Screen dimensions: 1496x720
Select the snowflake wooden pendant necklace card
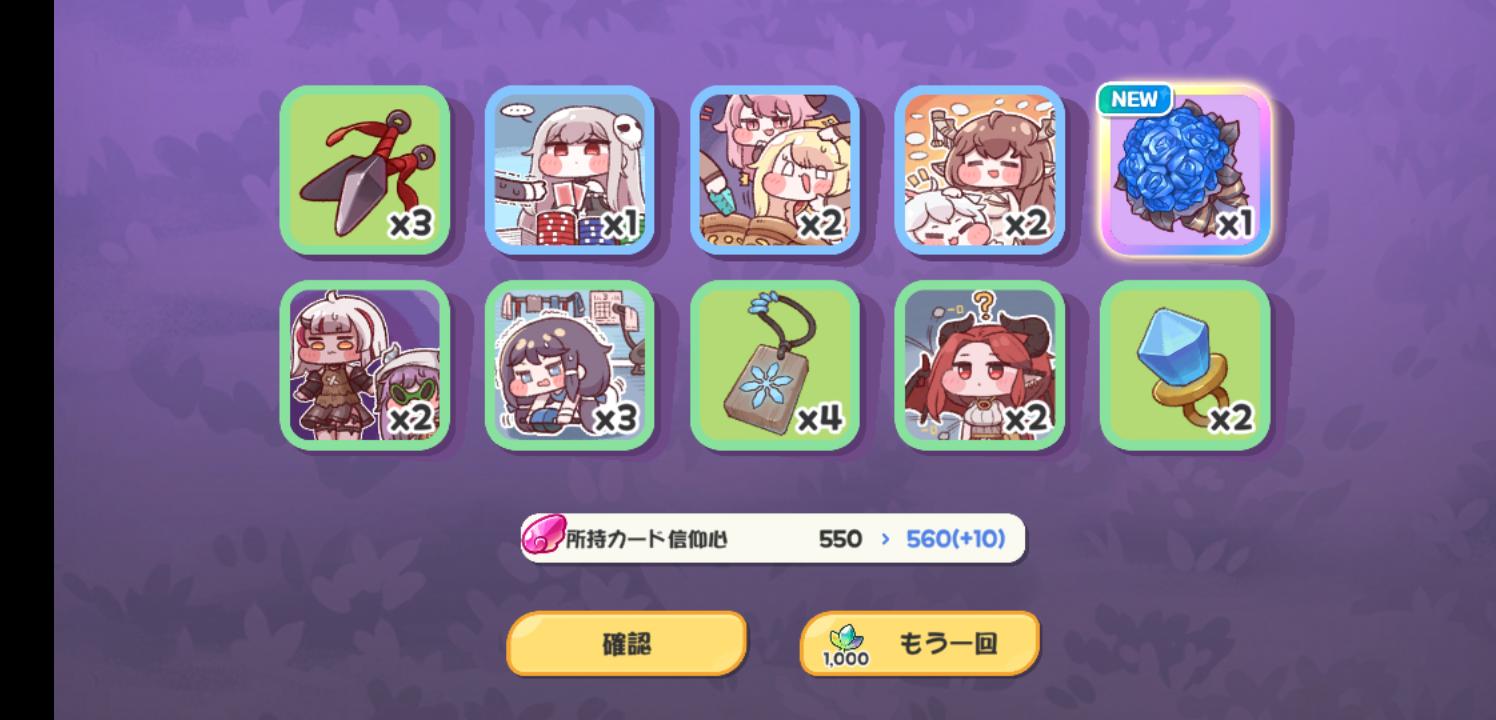[775, 365]
